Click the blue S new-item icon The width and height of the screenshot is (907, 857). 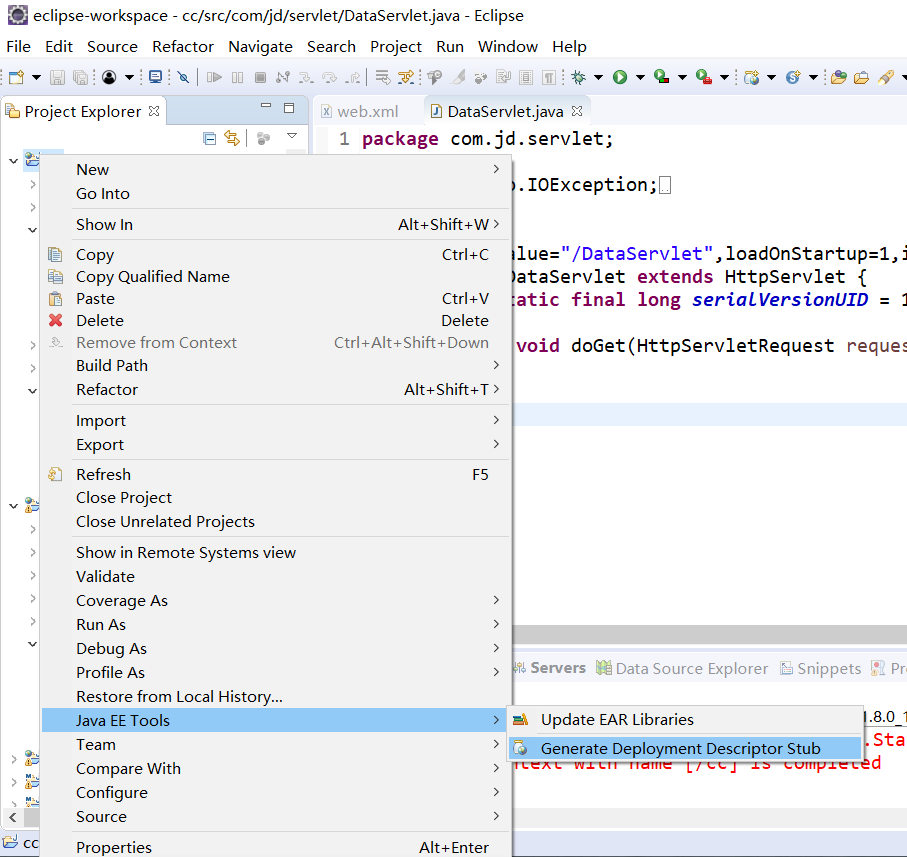tap(793, 77)
